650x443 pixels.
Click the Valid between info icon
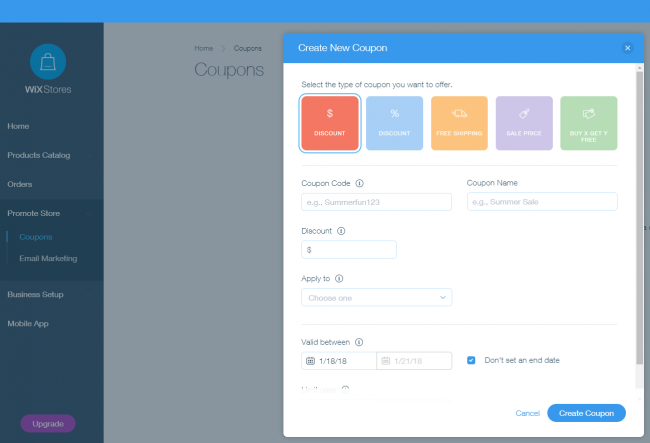tap(358, 342)
